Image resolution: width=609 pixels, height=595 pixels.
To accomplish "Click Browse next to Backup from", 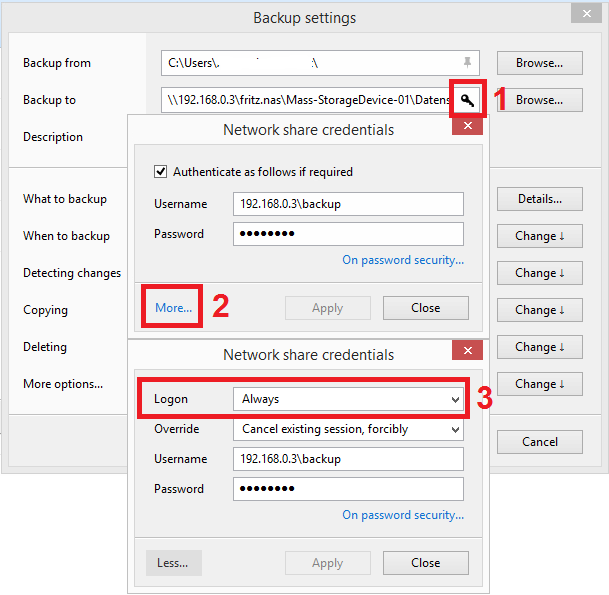I will (540, 63).
